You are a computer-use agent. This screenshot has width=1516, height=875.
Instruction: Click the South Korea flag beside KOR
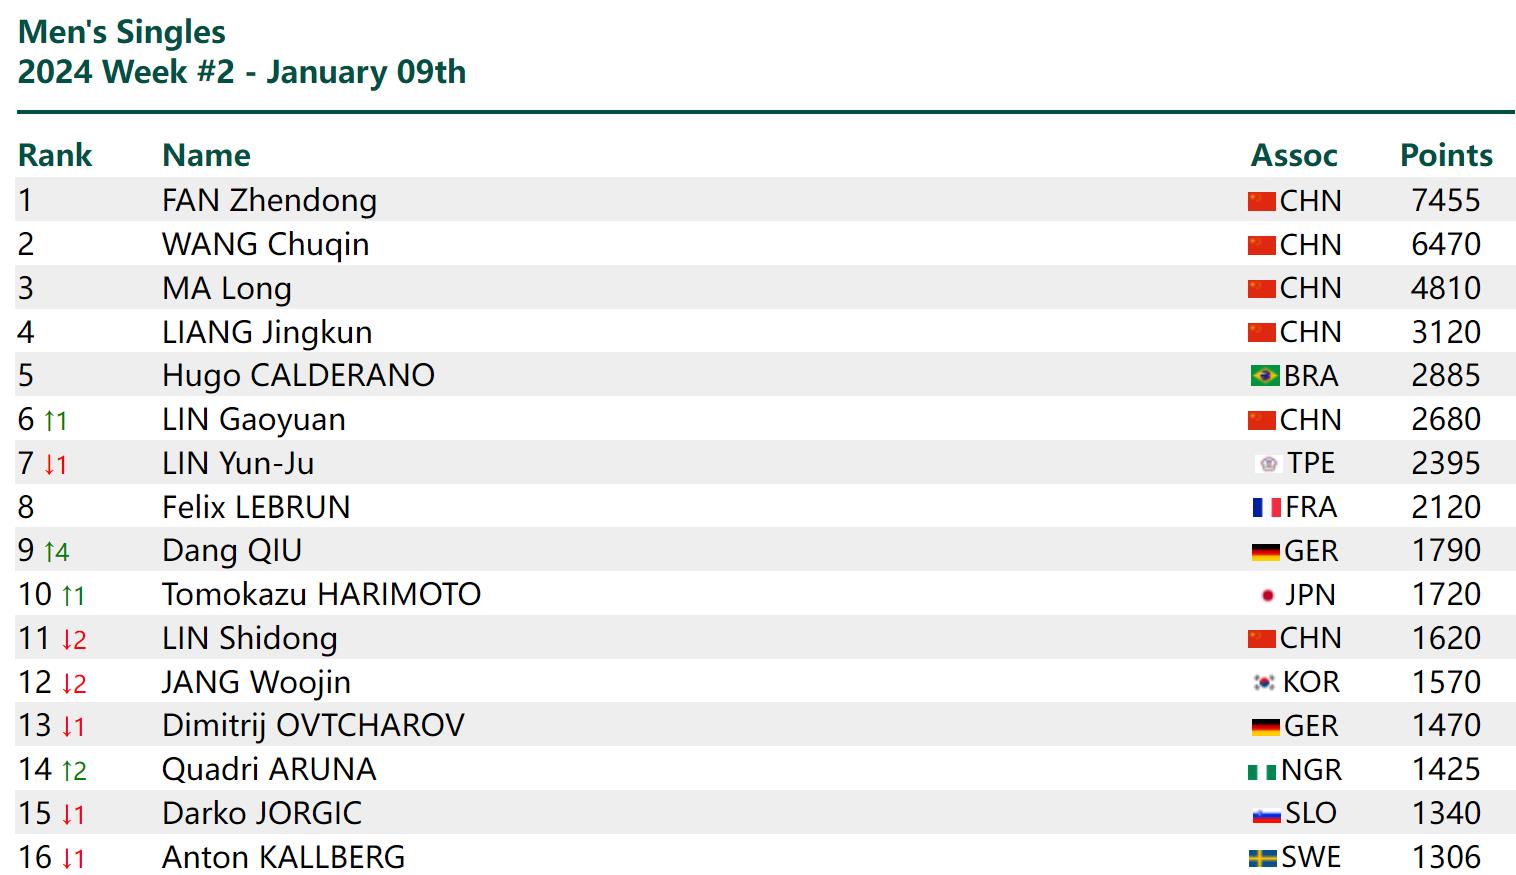[x=1265, y=683]
